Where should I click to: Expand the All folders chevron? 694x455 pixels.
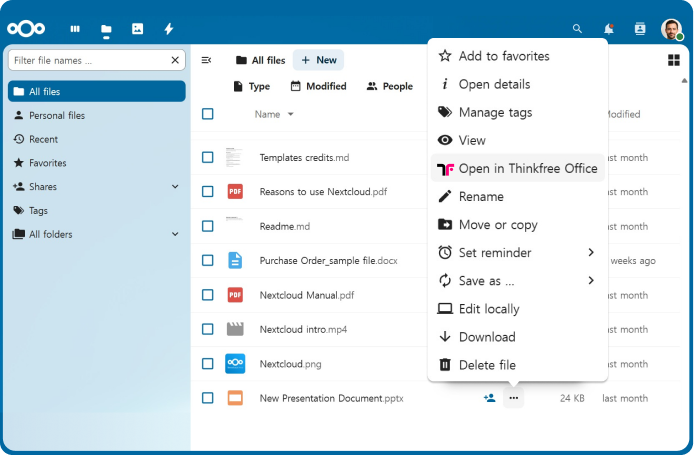click(x=175, y=234)
